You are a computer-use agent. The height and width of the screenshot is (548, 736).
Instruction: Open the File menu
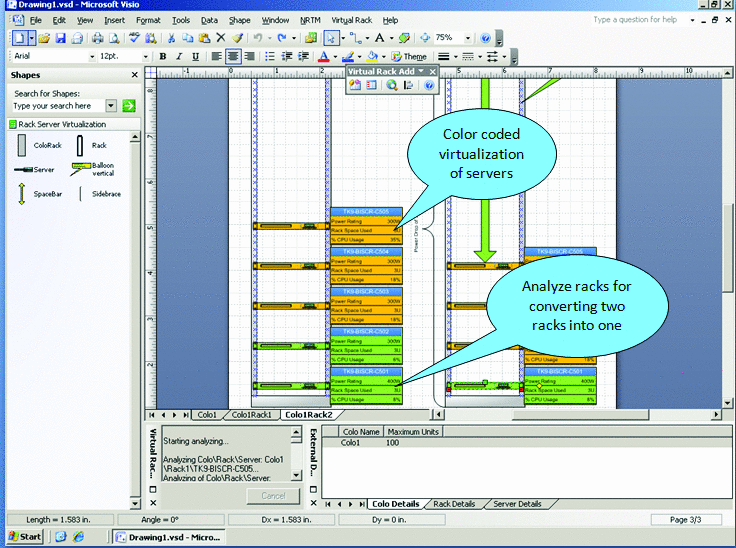click(x=36, y=20)
